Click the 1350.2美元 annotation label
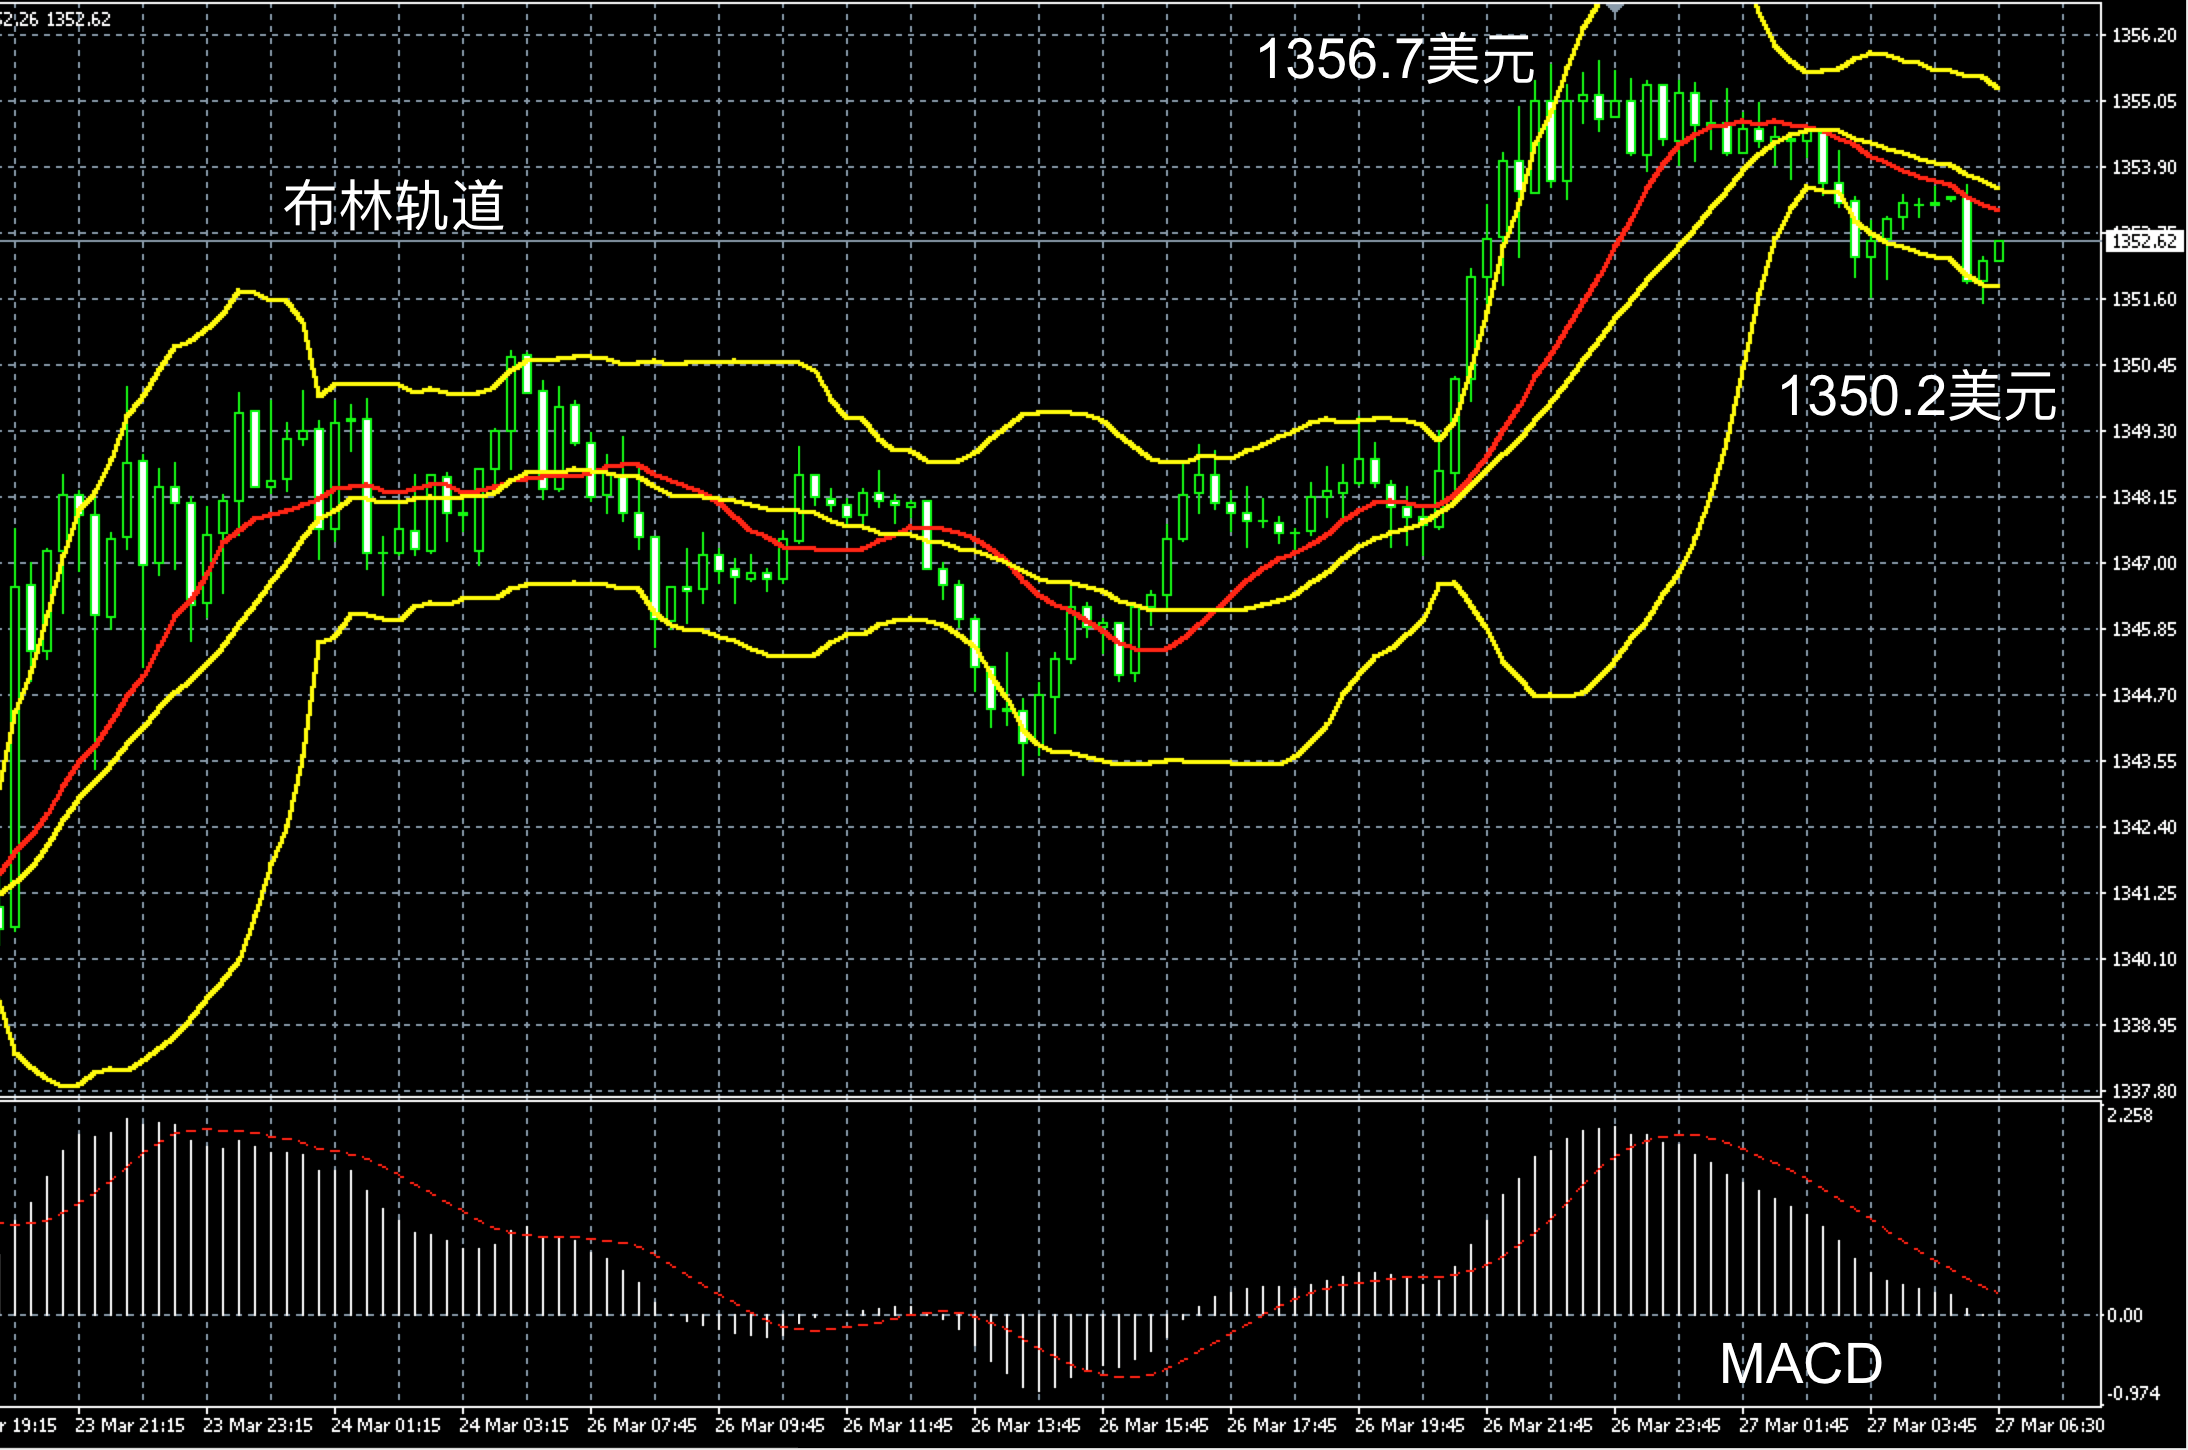 [1917, 396]
